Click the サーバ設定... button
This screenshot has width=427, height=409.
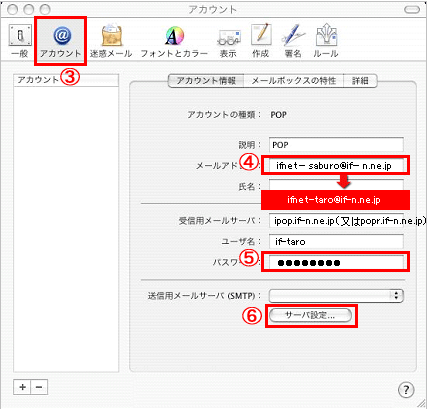click(310, 315)
